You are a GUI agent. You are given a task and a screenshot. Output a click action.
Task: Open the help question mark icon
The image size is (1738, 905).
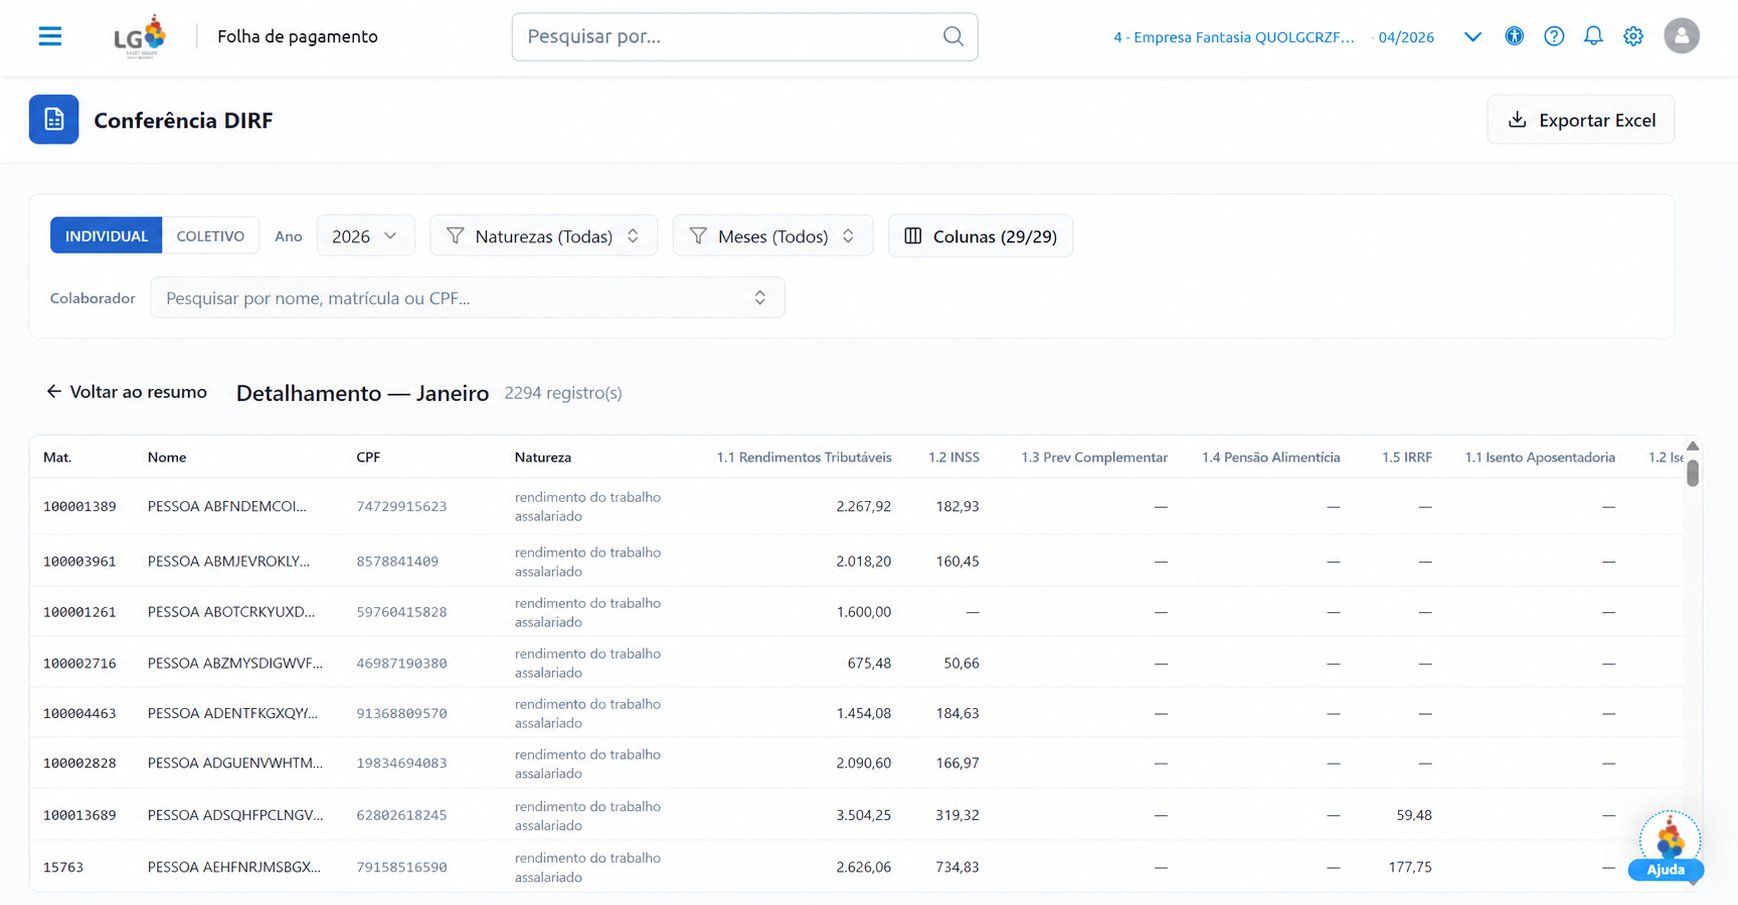[1554, 37]
